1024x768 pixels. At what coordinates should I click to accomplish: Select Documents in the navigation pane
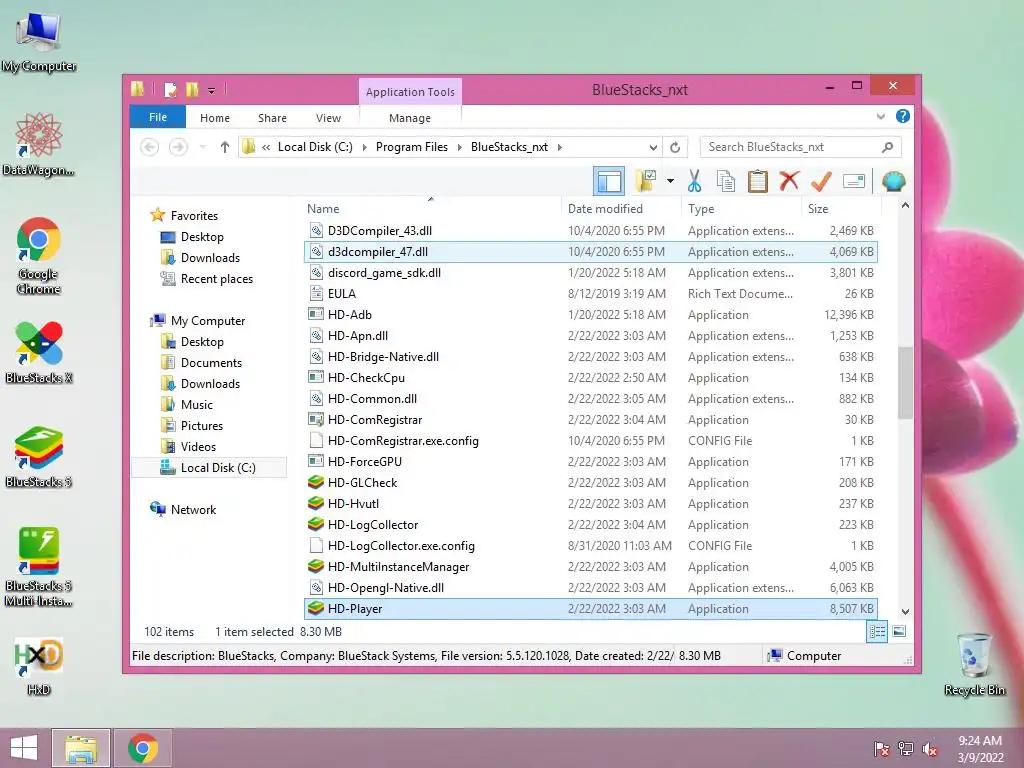tap(211, 362)
